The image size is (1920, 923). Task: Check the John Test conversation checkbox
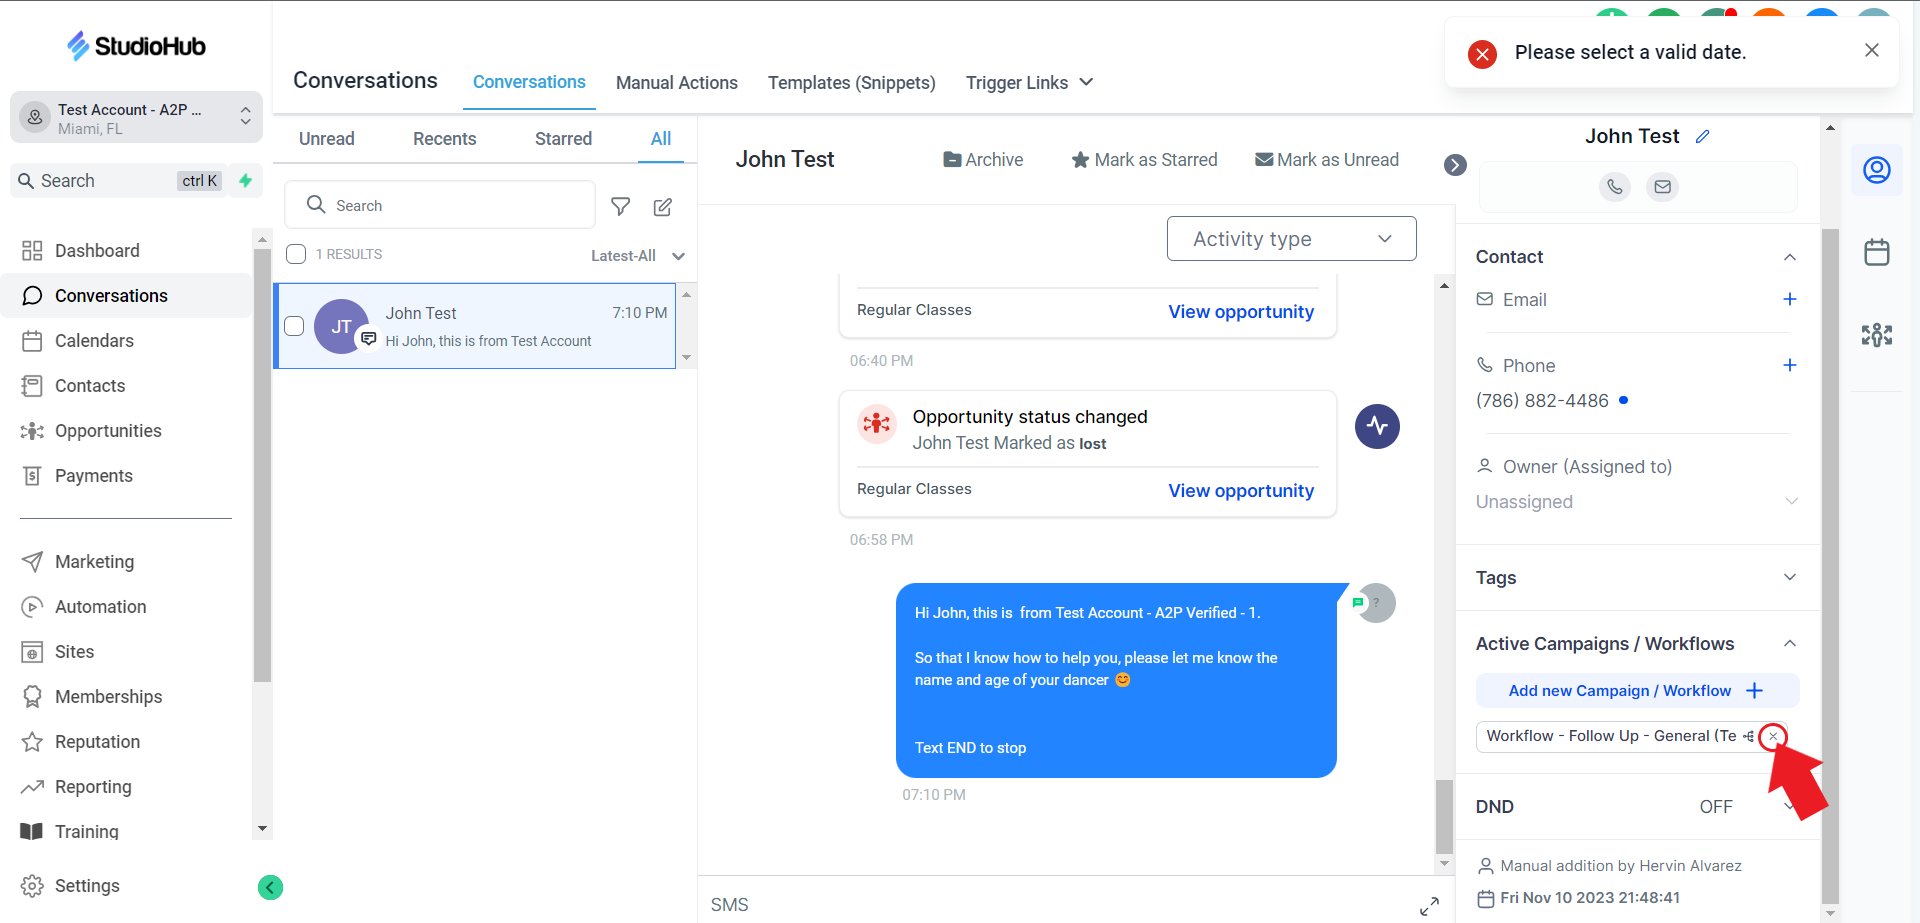pyautogui.click(x=294, y=326)
